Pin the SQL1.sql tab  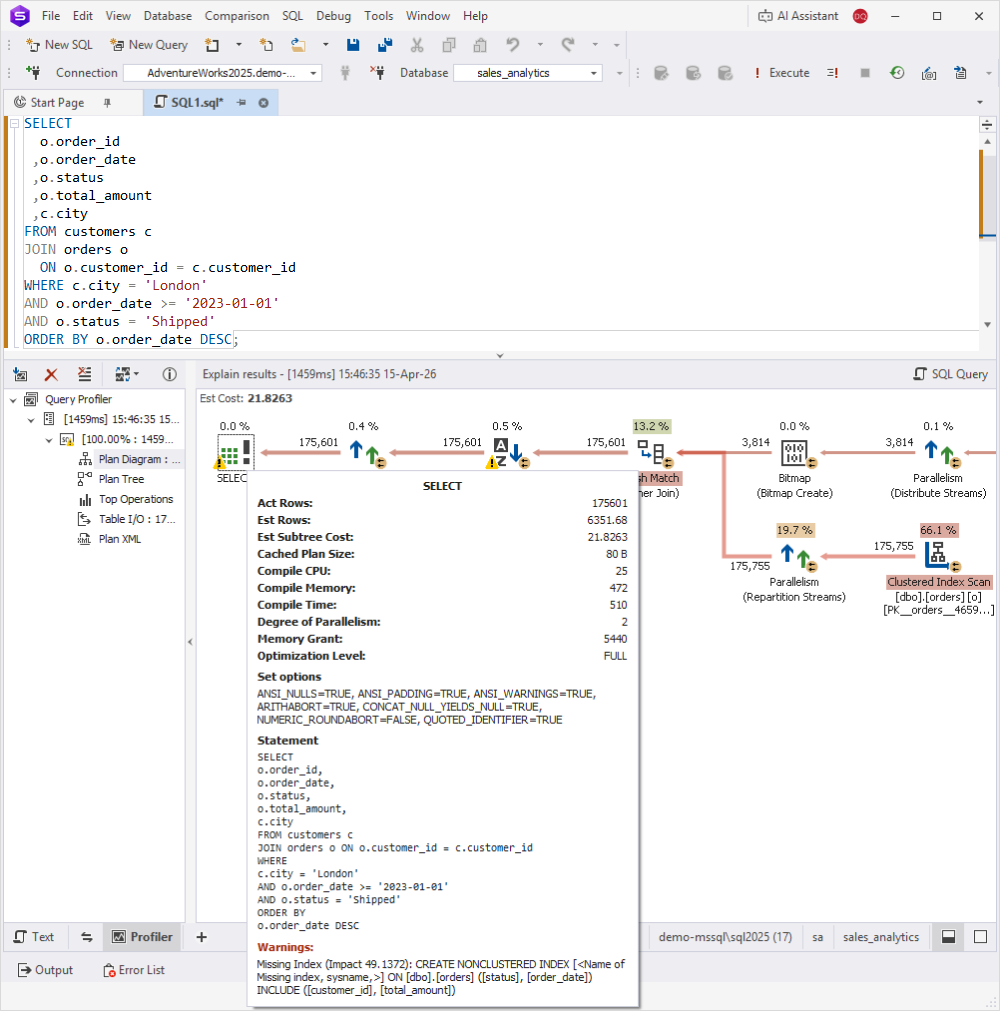pyautogui.click(x=241, y=103)
